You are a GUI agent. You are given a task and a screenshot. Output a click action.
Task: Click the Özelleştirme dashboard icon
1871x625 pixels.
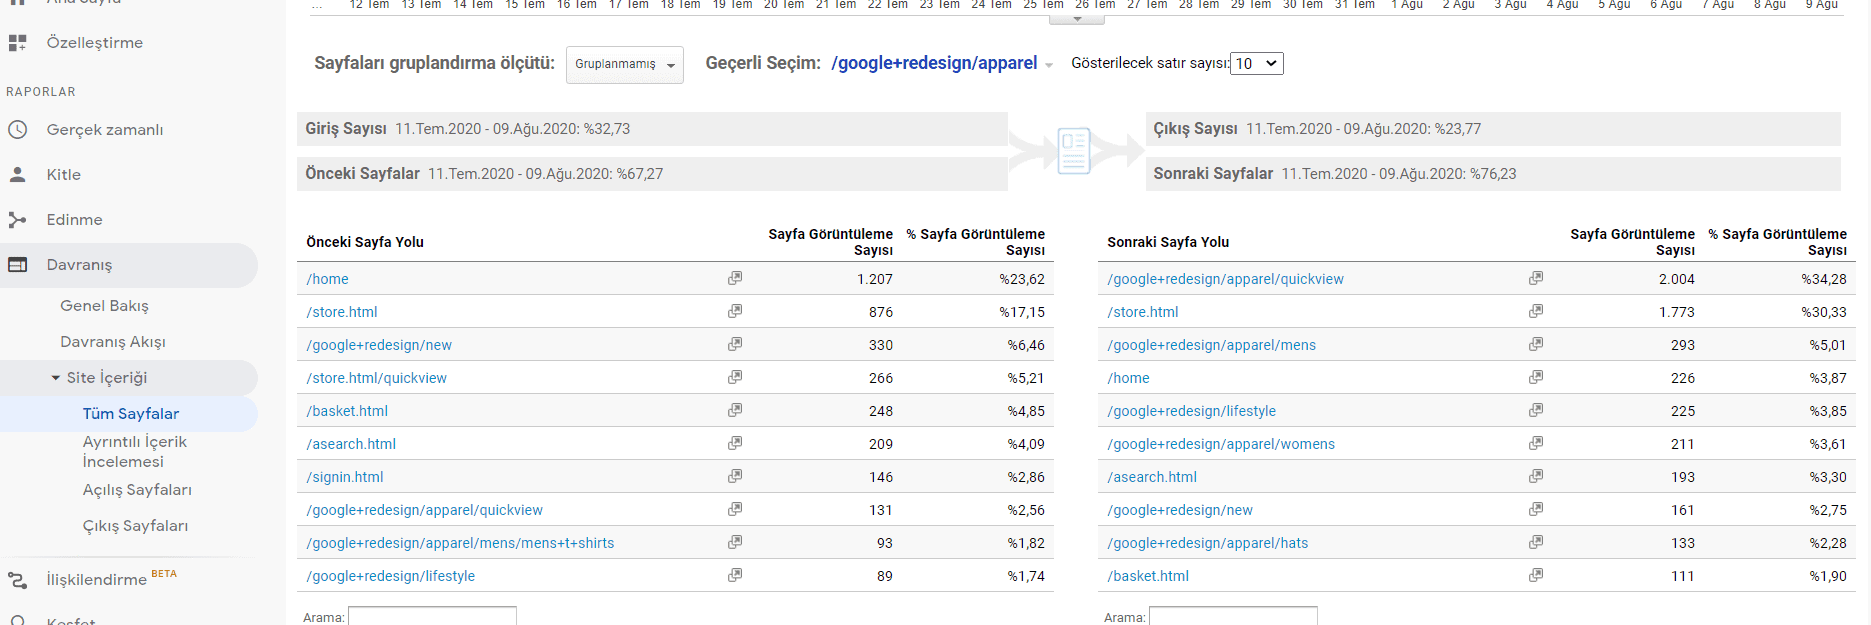[18, 43]
